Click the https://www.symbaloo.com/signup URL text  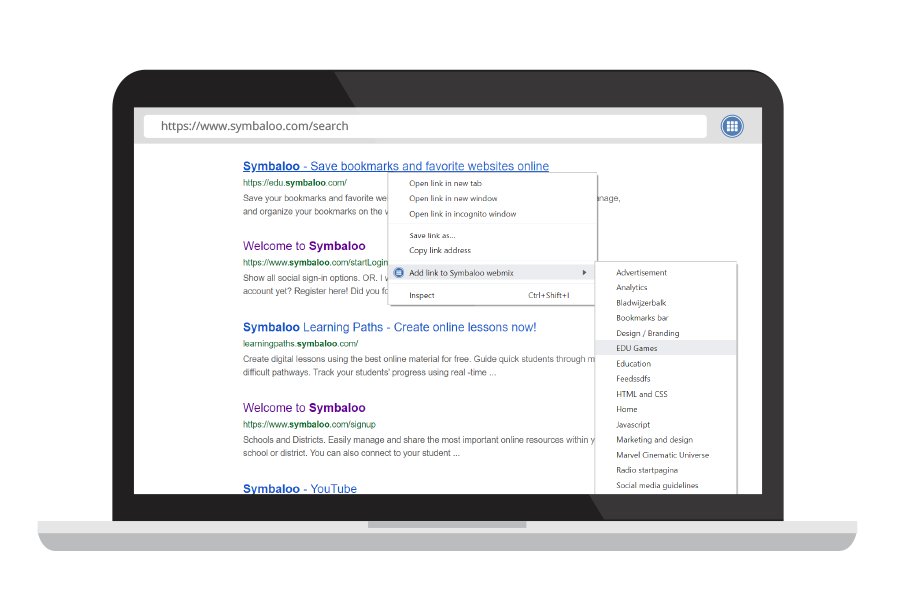[309, 424]
